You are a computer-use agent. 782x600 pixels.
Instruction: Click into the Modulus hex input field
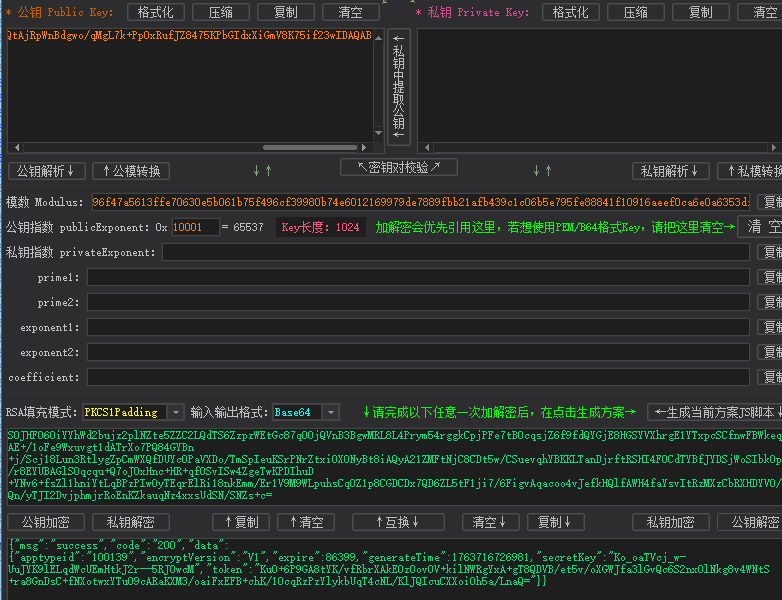pyautogui.click(x=420, y=202)
